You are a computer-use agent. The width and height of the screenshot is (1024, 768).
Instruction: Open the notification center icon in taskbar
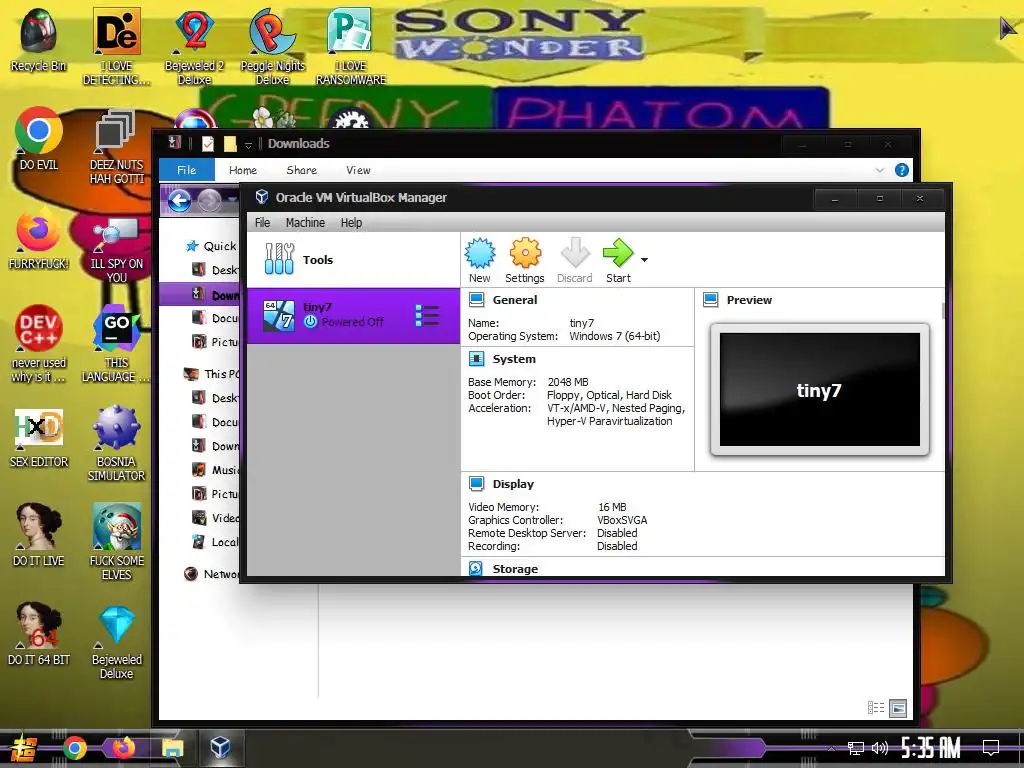click(x=991, y=748)
